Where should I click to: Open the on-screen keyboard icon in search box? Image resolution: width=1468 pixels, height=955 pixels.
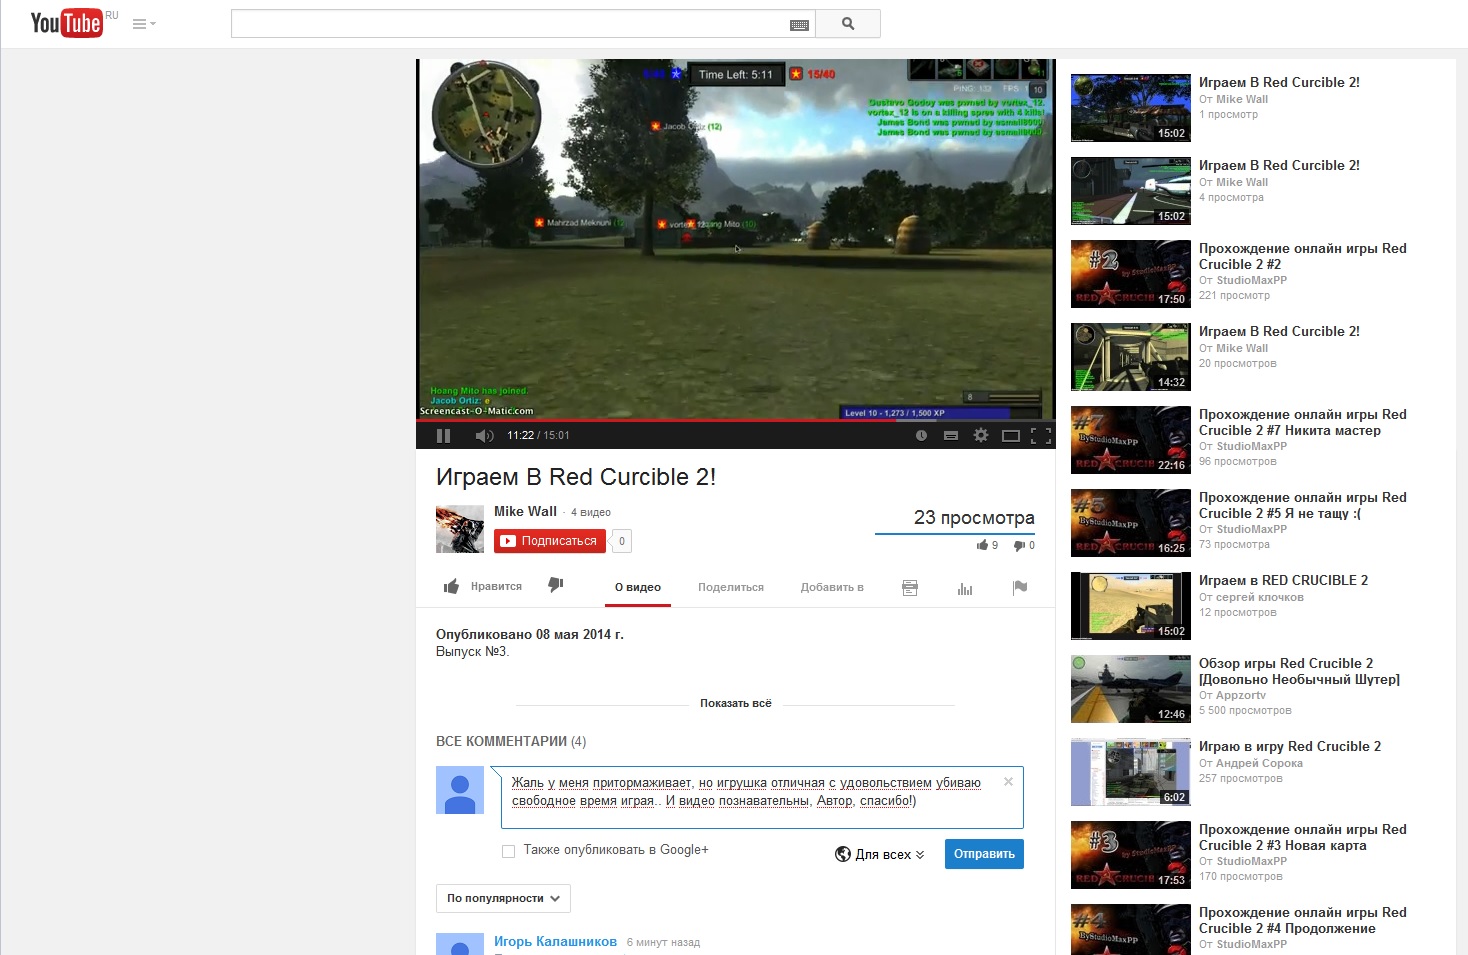click(x=799, y=24)
